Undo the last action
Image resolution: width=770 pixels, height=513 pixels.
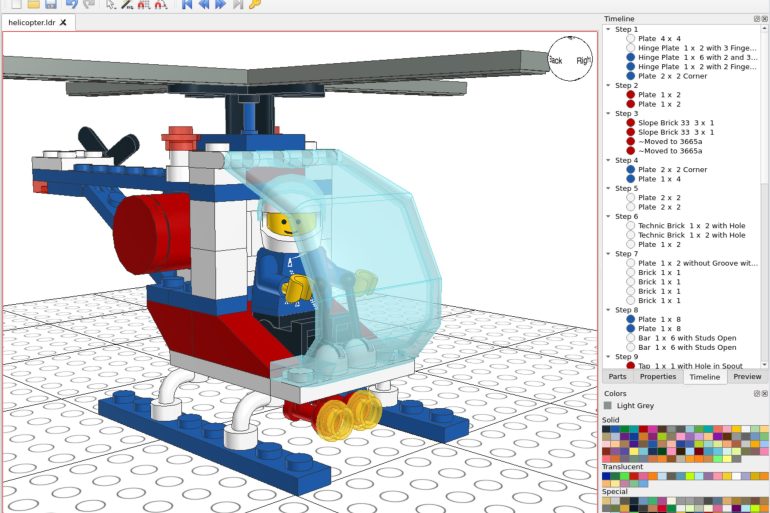click(71, 4)
